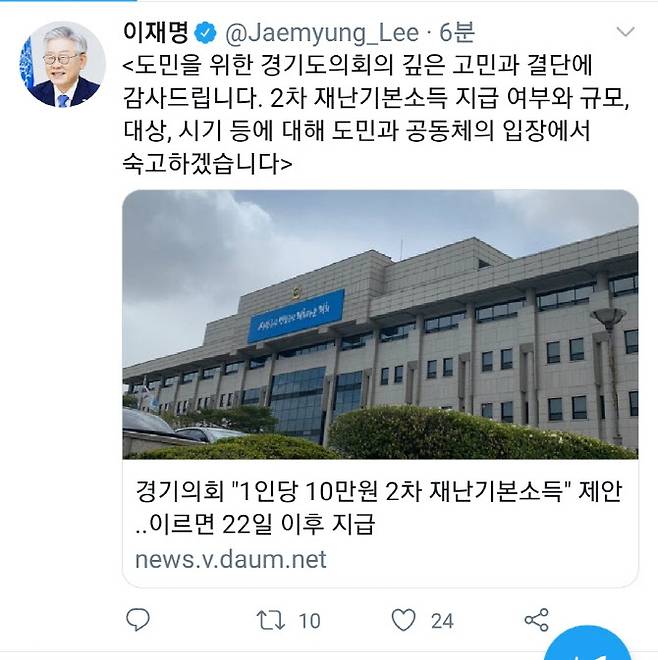Screen dimensions: 658x660
Task: Click the 이재명 display name
Action: [x=155, y=32]
